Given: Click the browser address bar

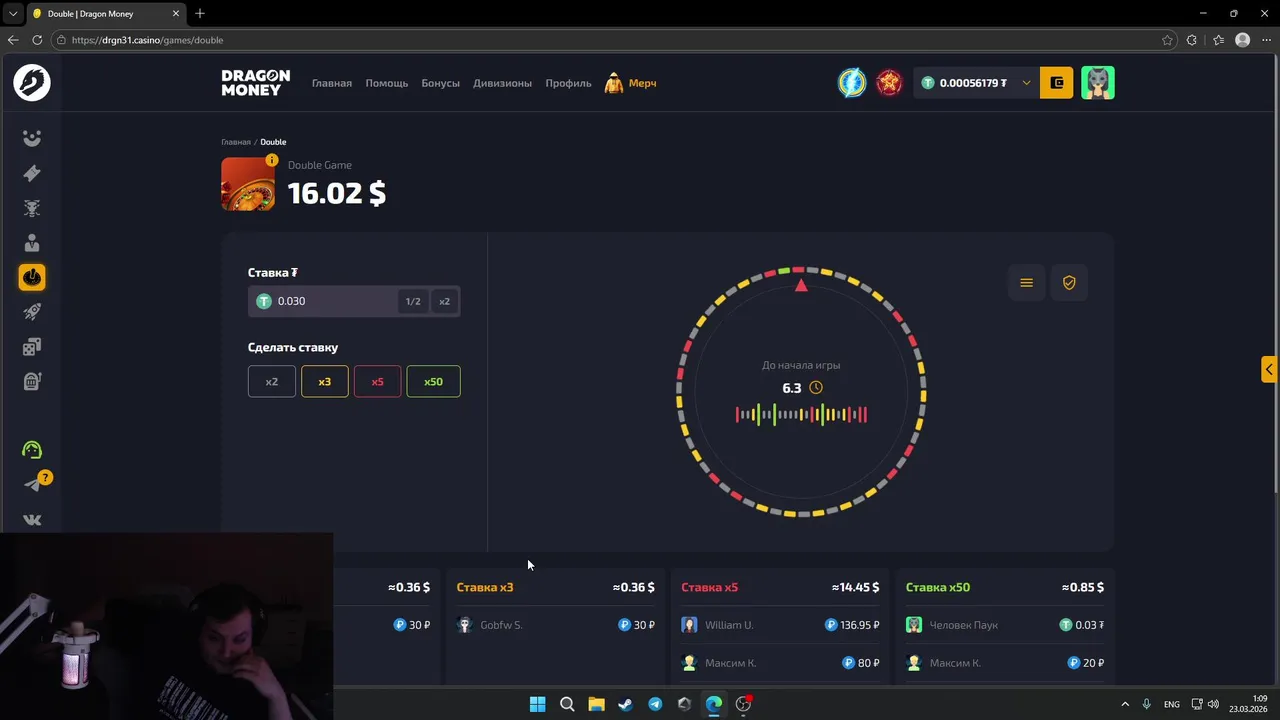Looking at the screenshot, I should pyautogui.click(x=610, y=40).
